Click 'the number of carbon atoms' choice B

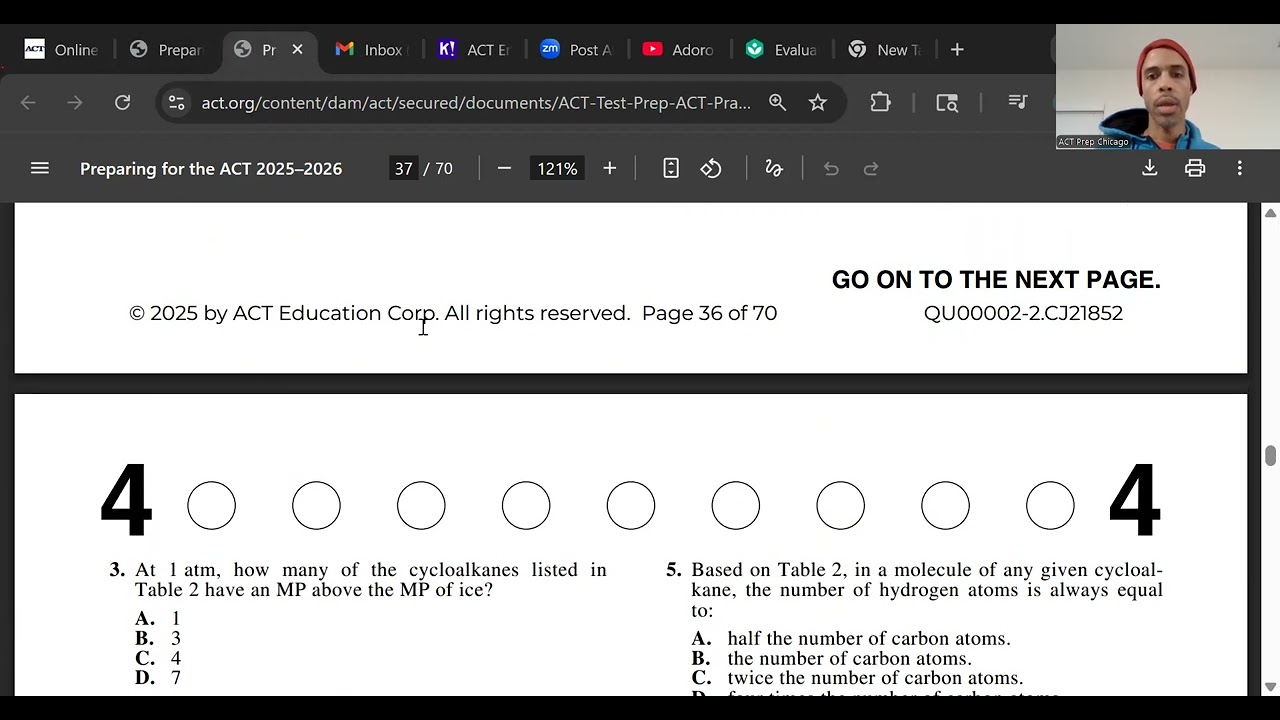pyautogui.click(x=831, y=658)
